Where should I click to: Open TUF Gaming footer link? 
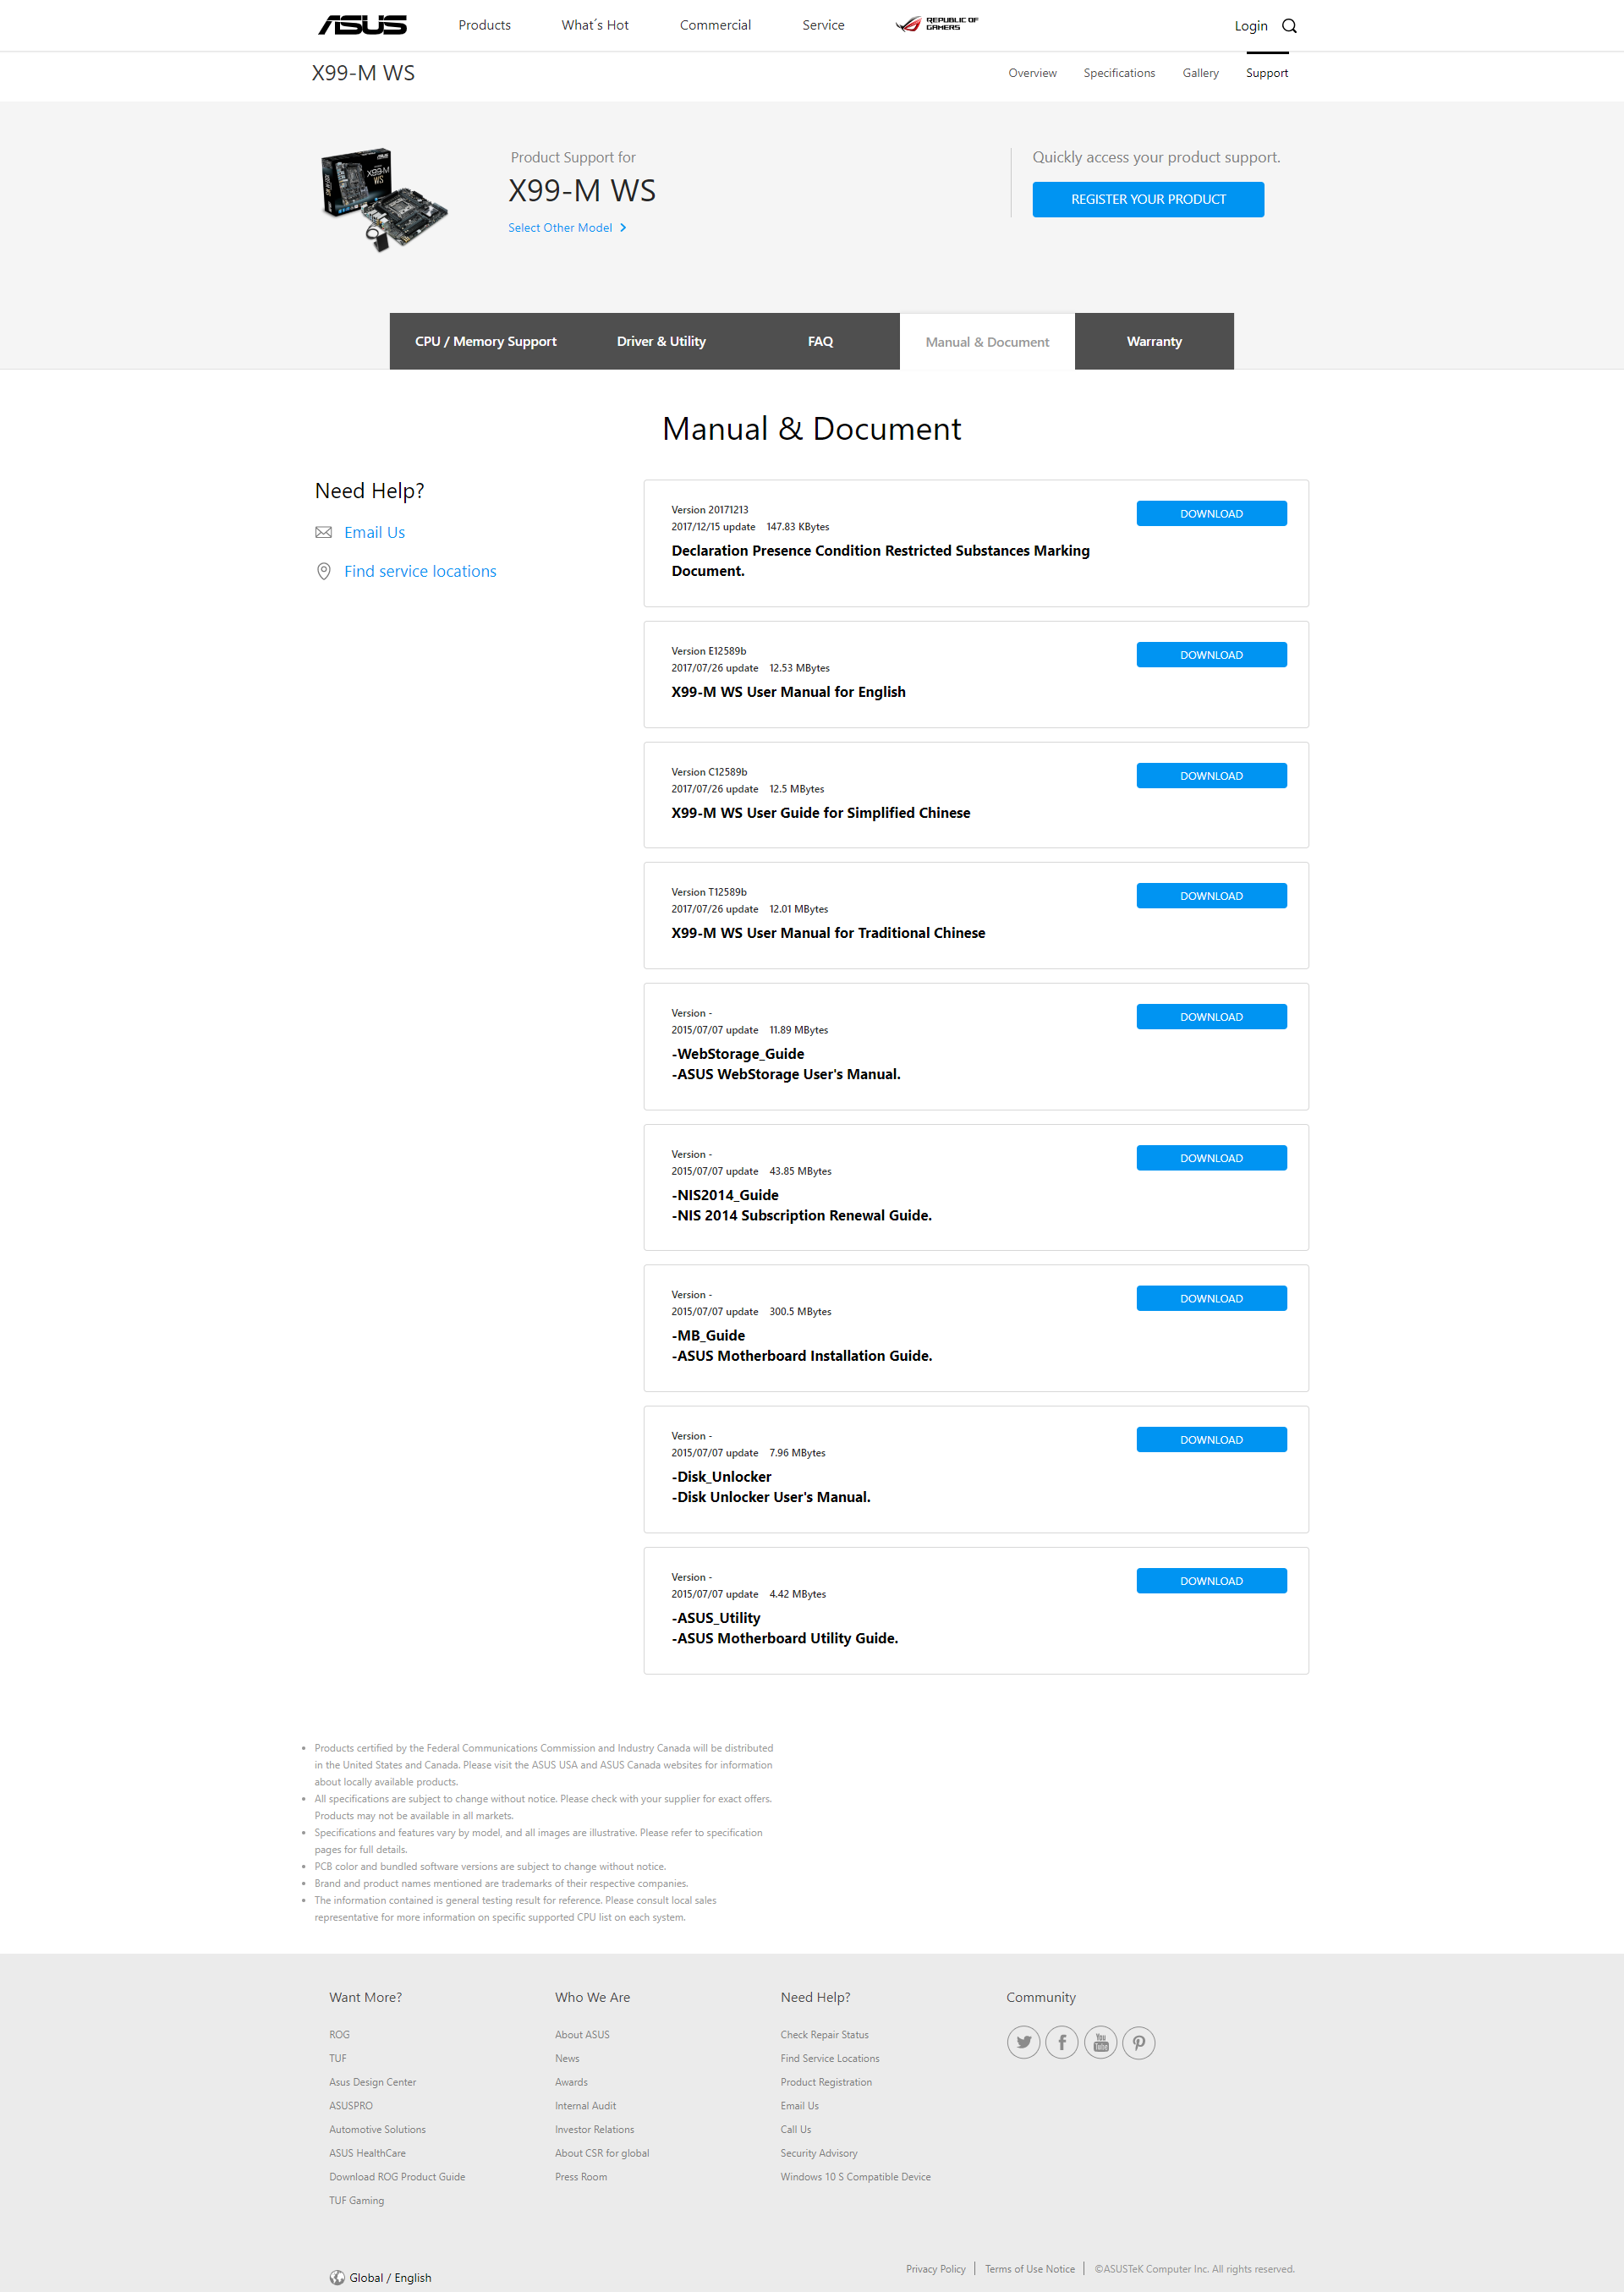[x=356, y=2200]
